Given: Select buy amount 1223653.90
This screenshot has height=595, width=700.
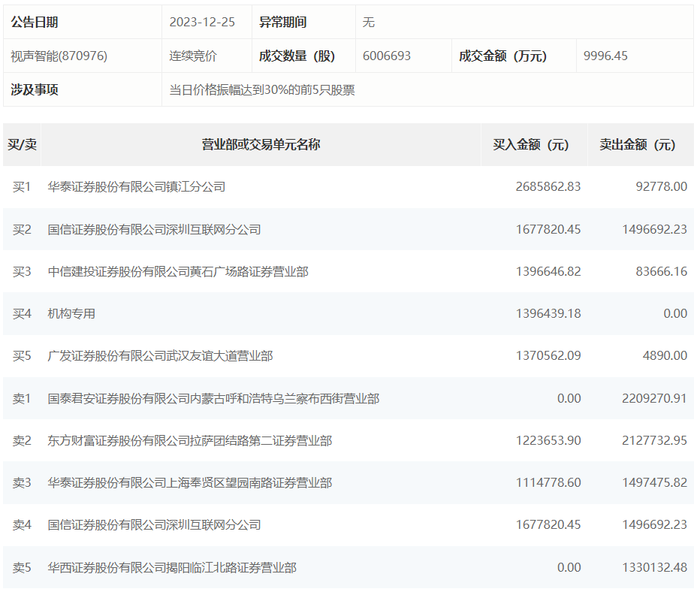Looking at the screenshot, I should 548,441.
